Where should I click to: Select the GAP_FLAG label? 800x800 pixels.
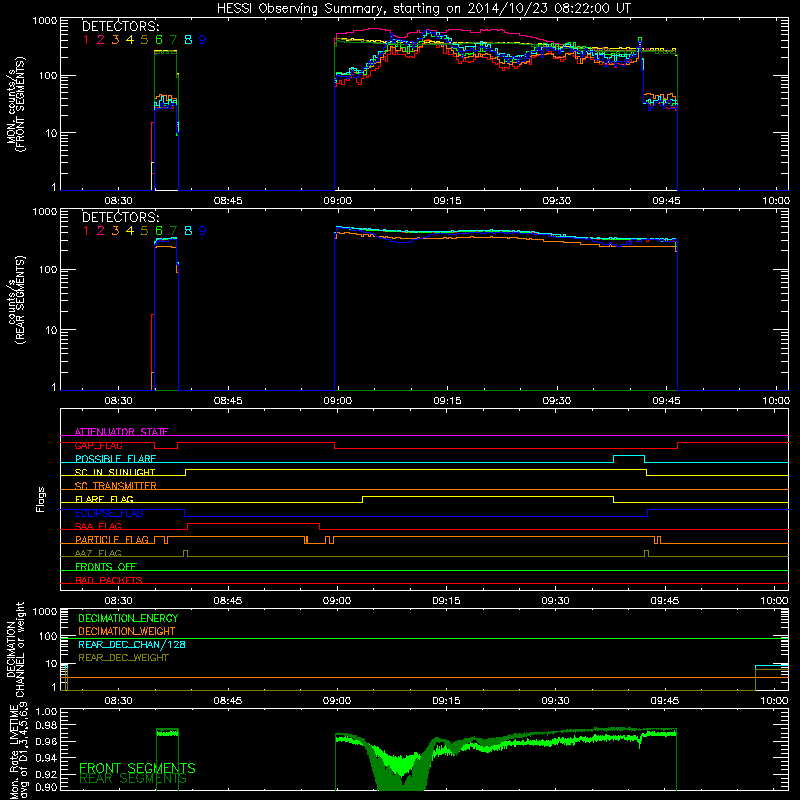pos(98,445)
